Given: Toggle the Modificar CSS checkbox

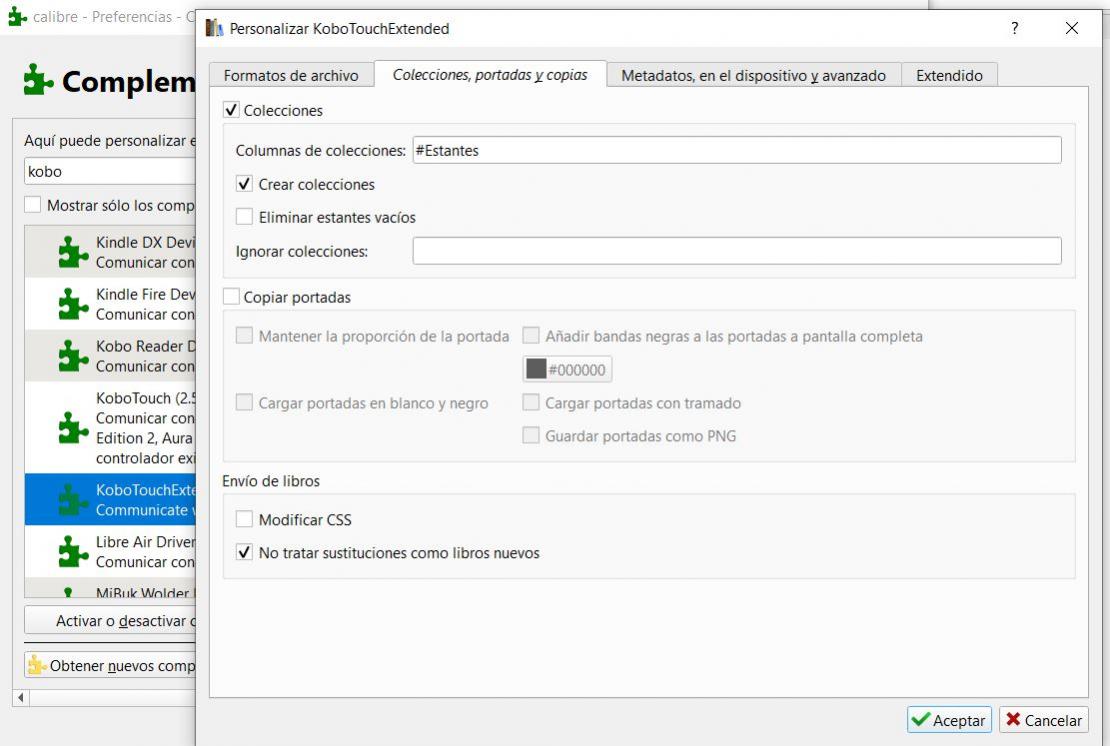Looking at the screenshot, I should pos(245,520).
